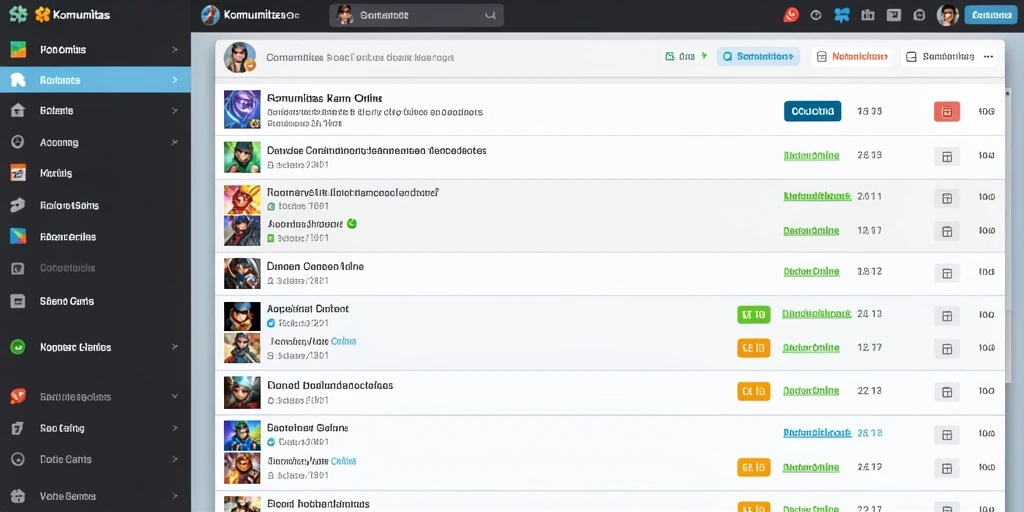Click the eye-shaped circle icon in top bar
Image resolution: width=1024 pixels, height=512 pixels.
point(816,15)
